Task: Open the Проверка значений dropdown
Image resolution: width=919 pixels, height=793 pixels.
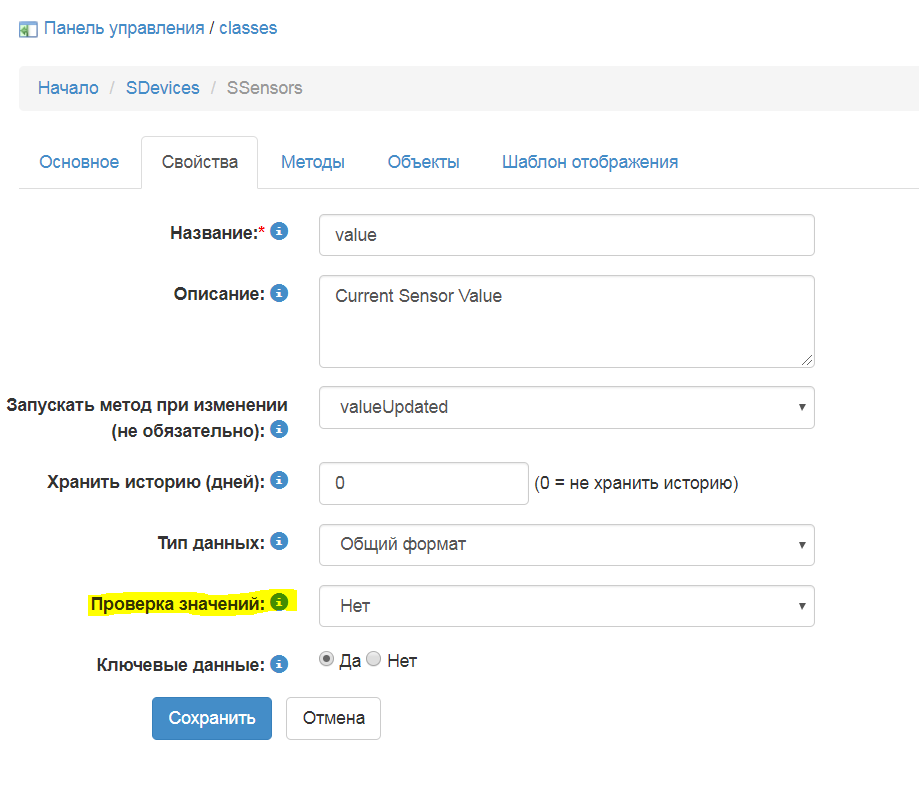Action: 566,606
